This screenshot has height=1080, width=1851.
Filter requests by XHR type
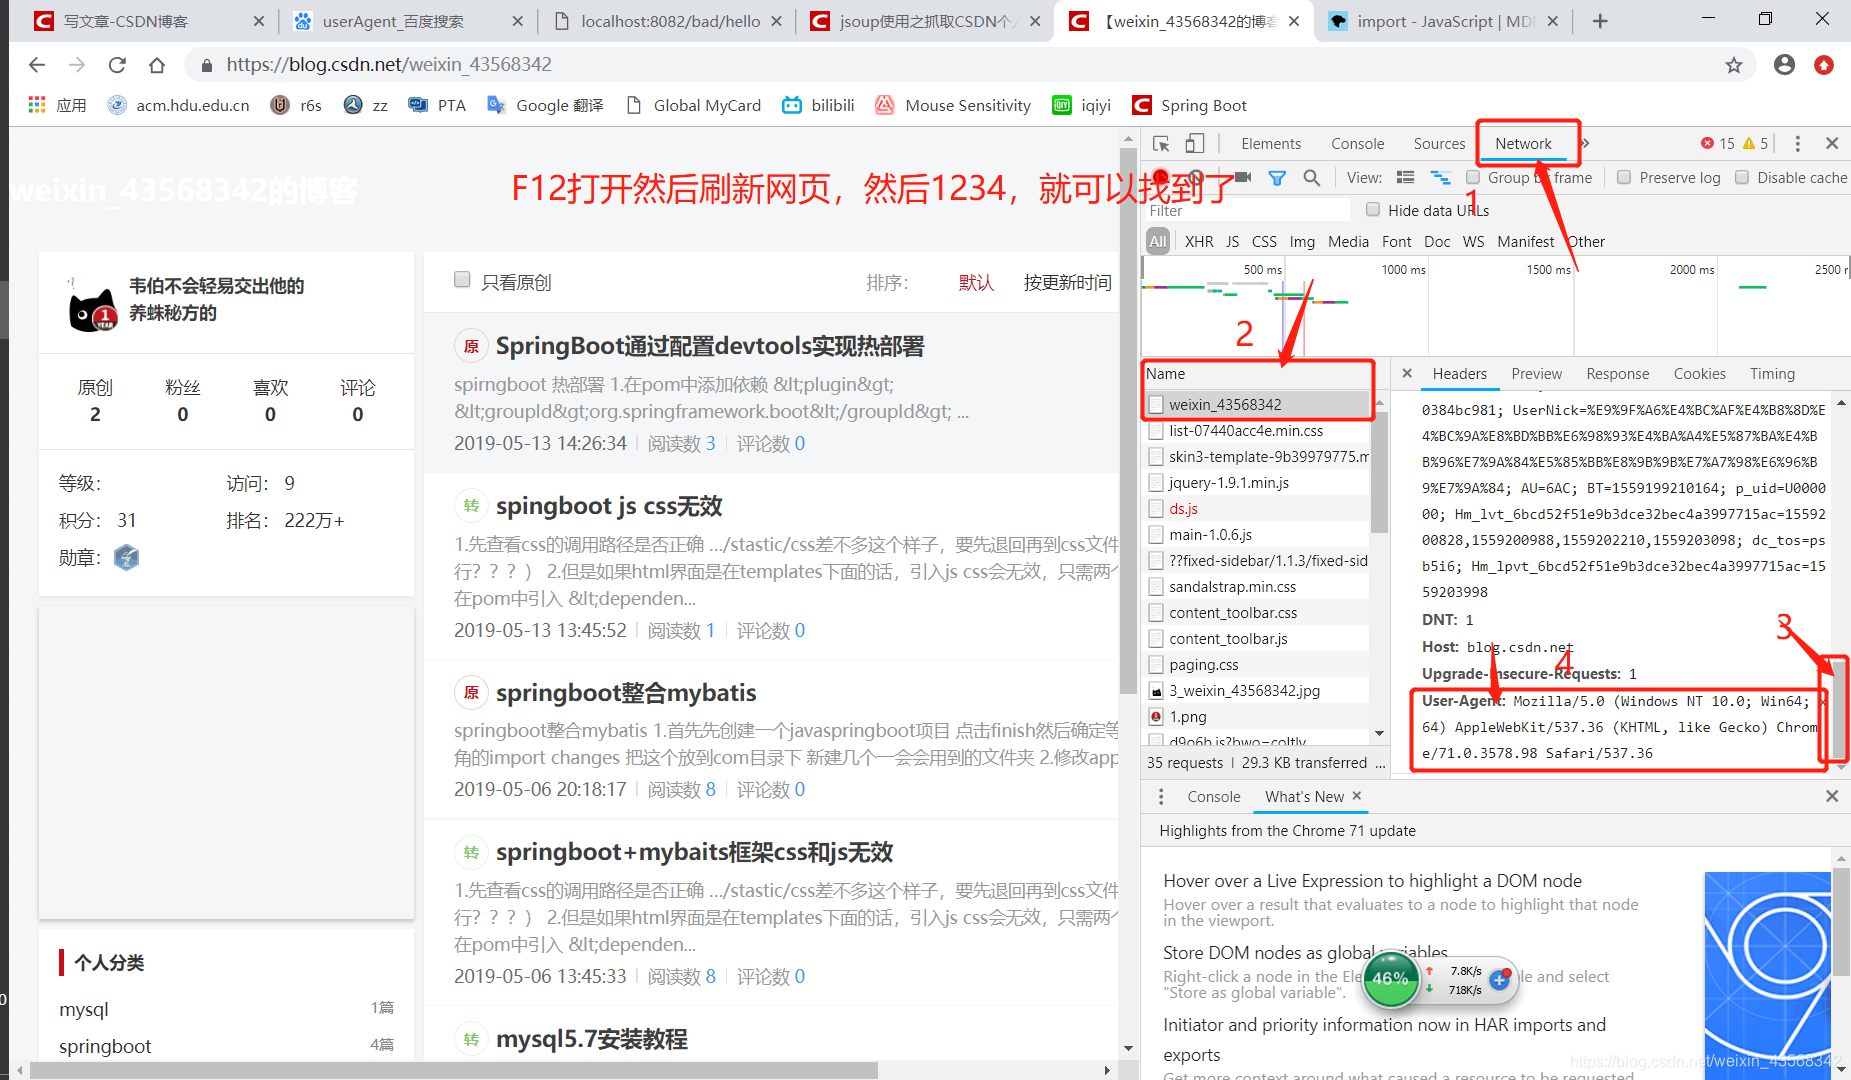coord(1199,241)
